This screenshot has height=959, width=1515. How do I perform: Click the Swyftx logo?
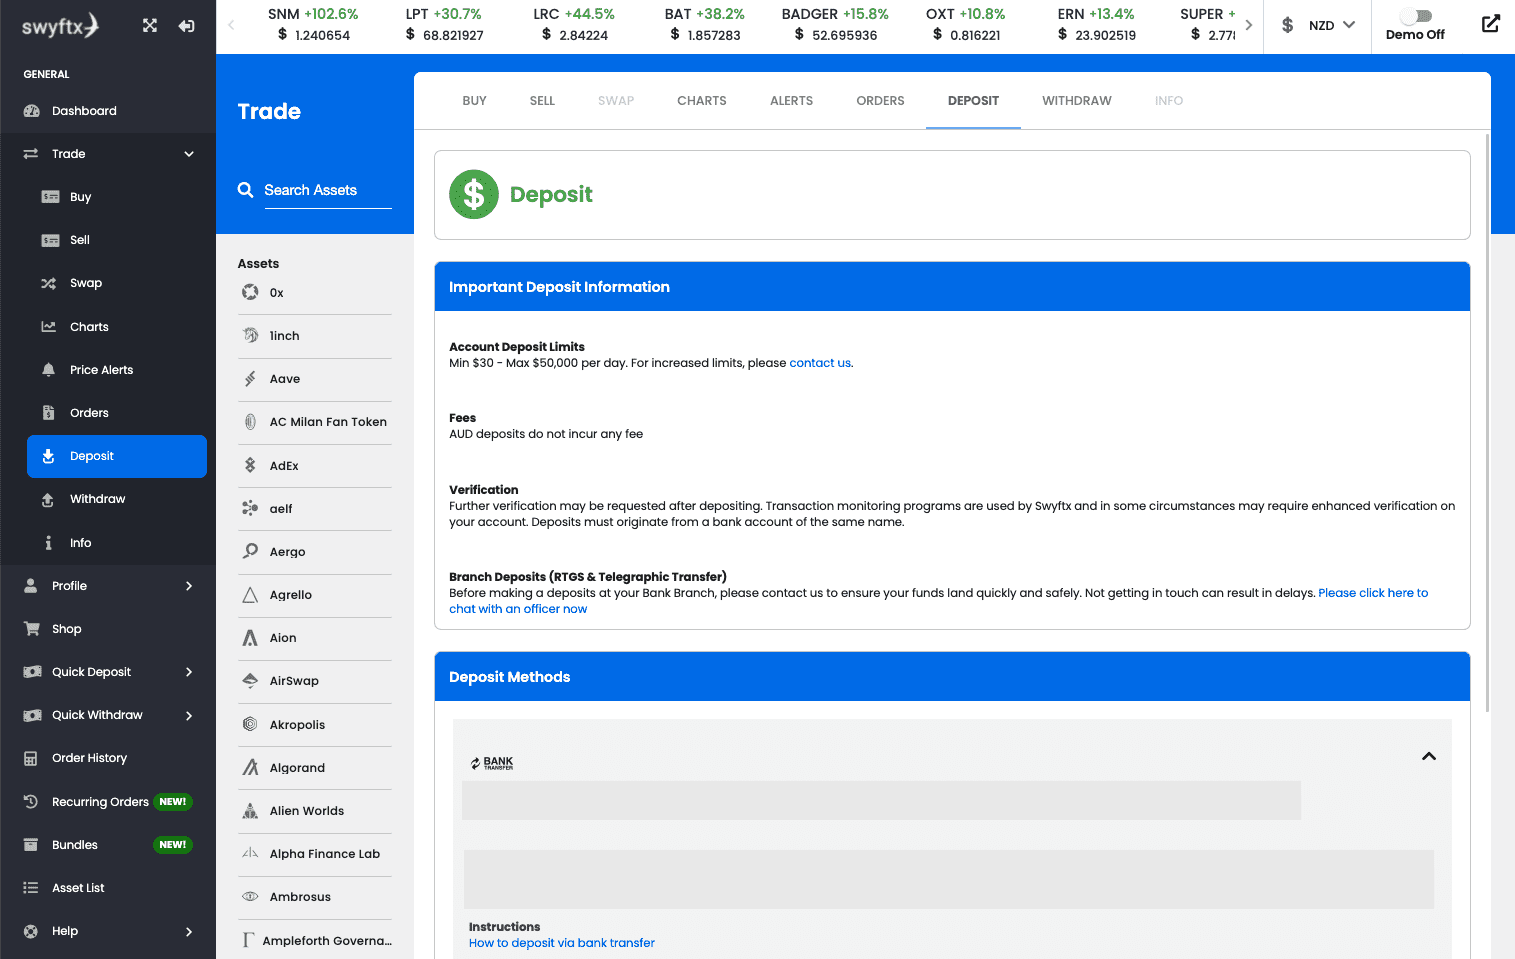pos(60,26)
